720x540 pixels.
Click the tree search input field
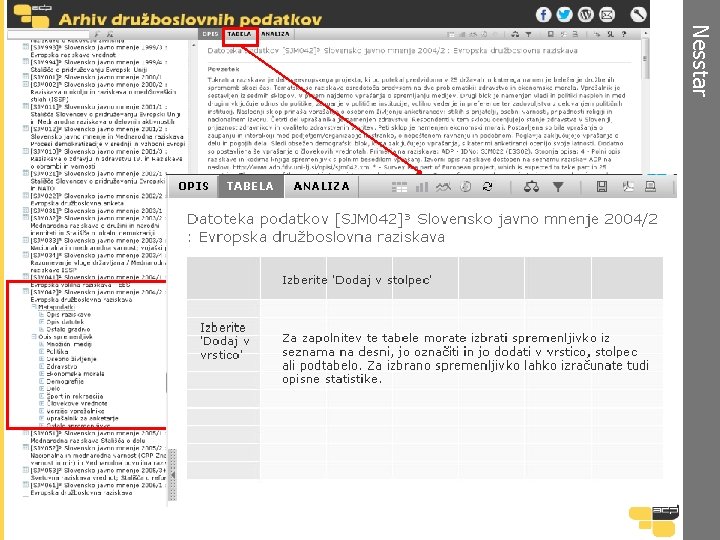(49, 34)
